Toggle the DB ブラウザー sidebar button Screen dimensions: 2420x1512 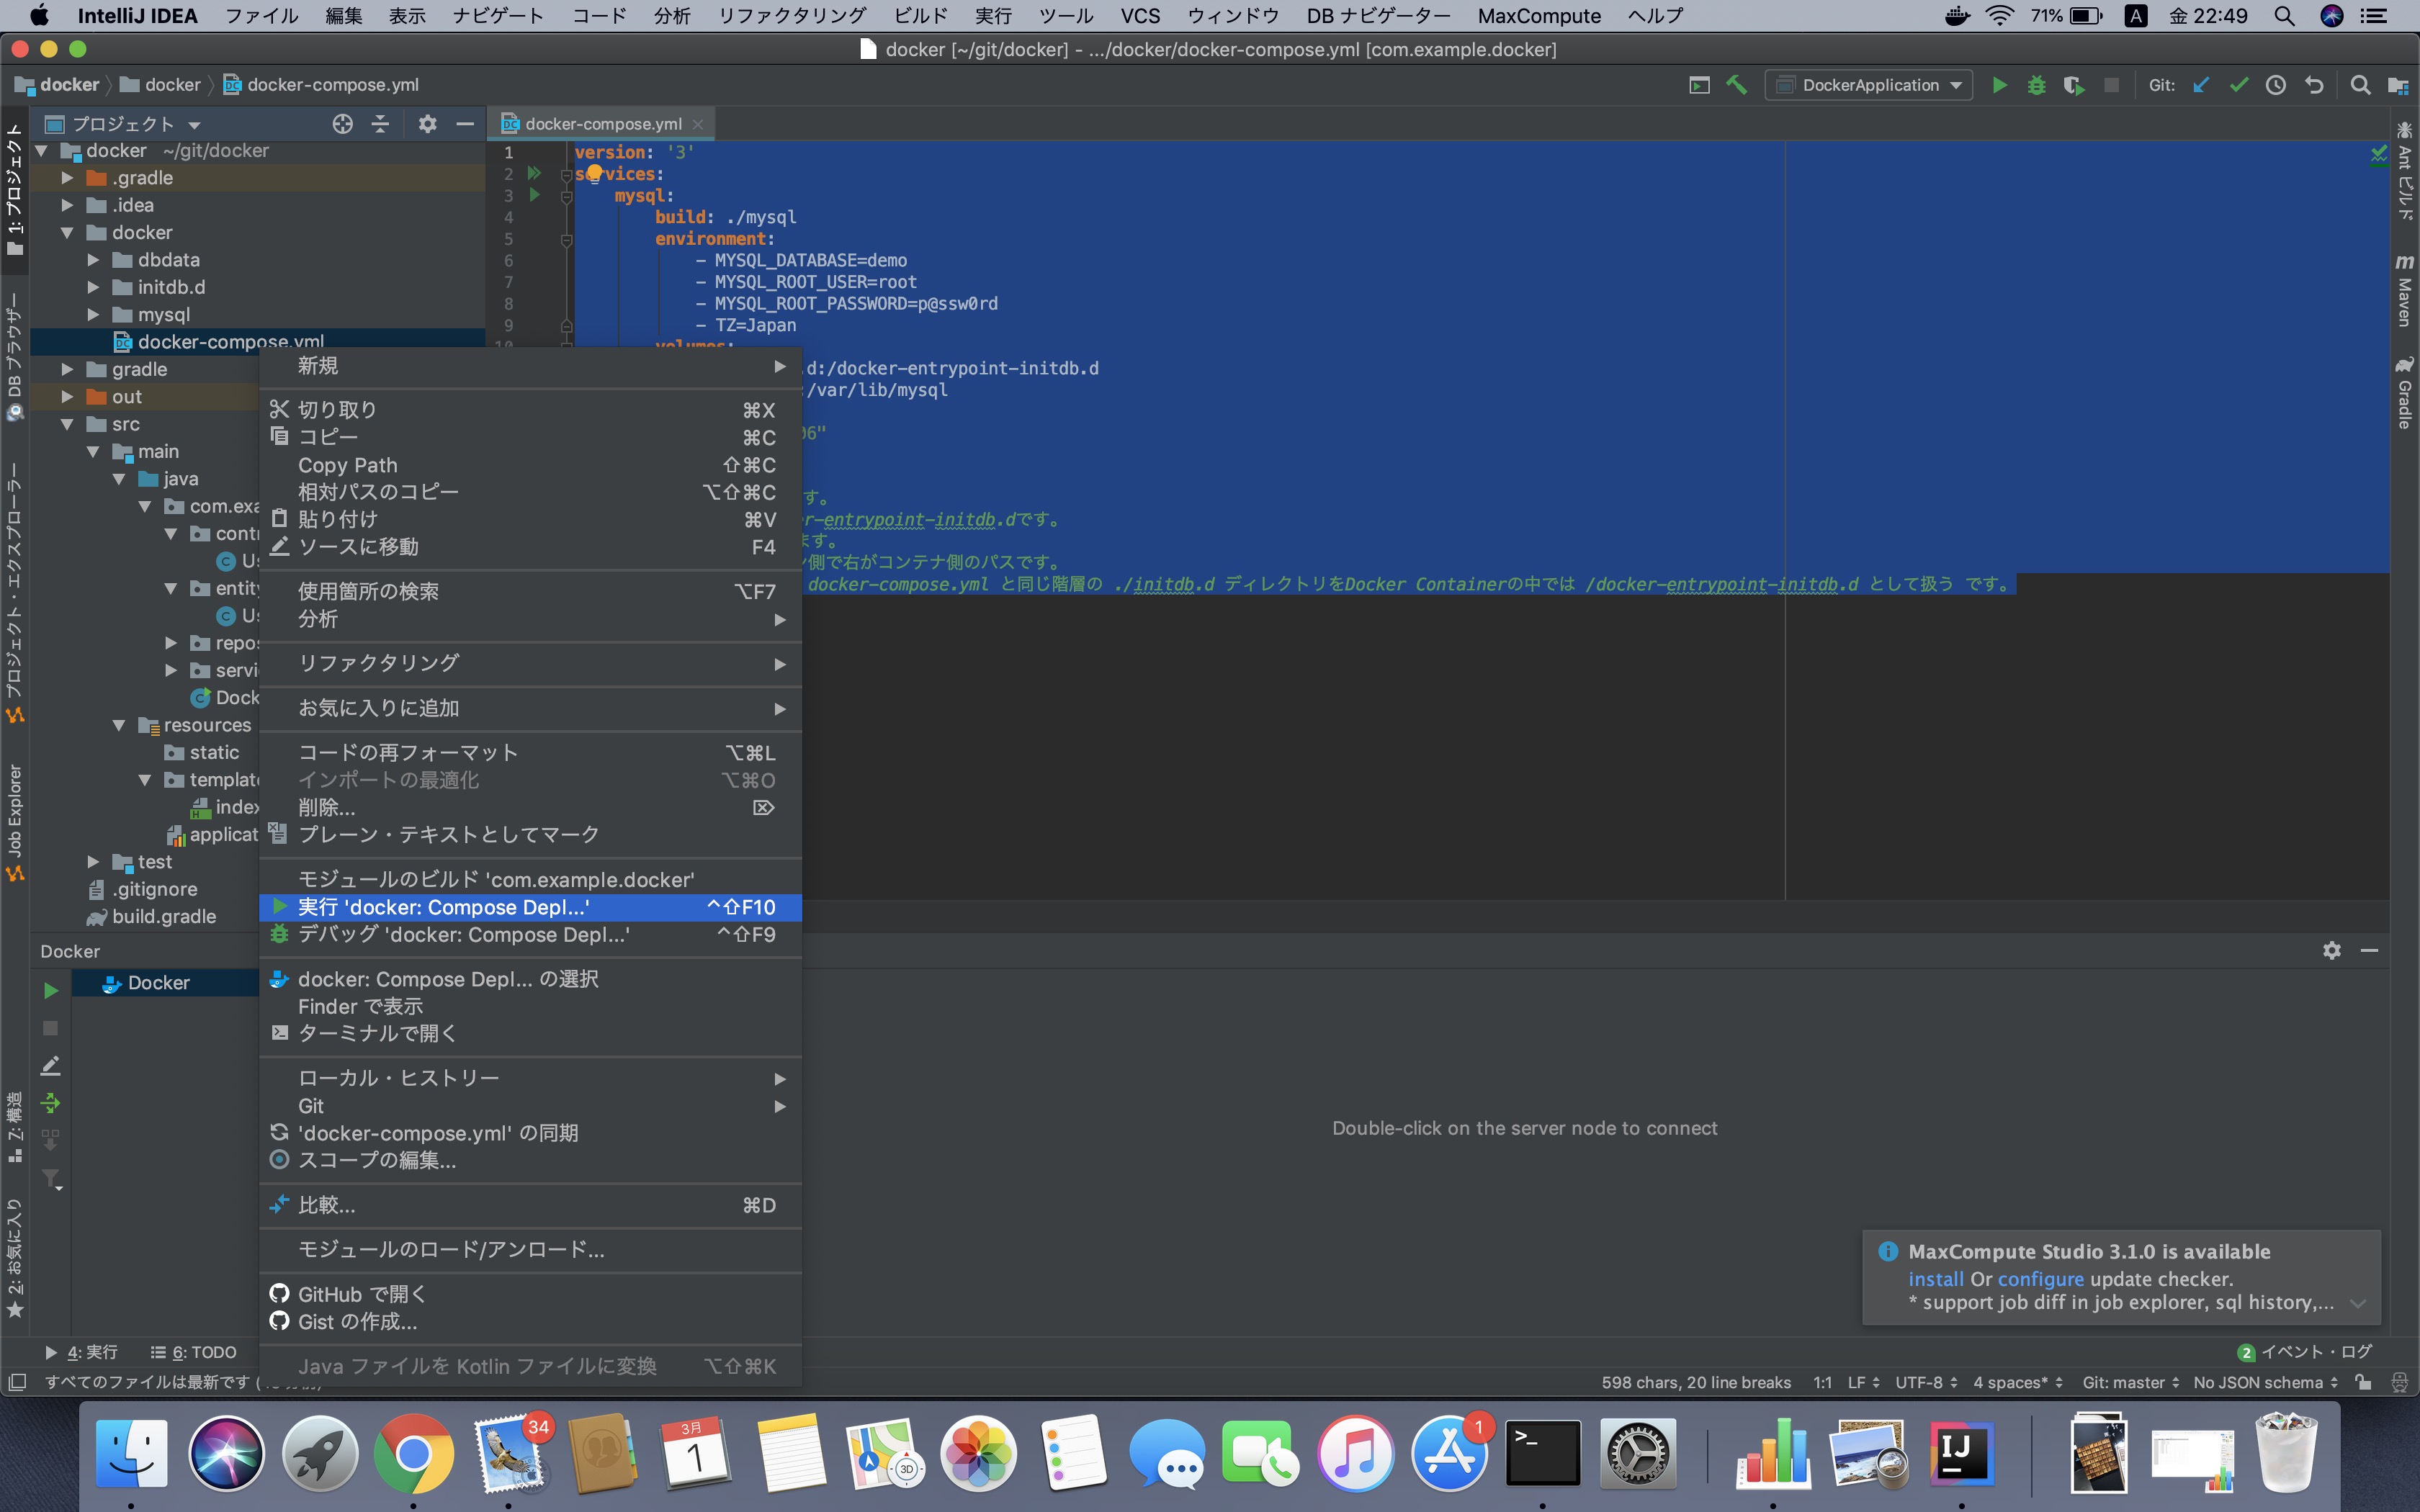click(15, 356)
